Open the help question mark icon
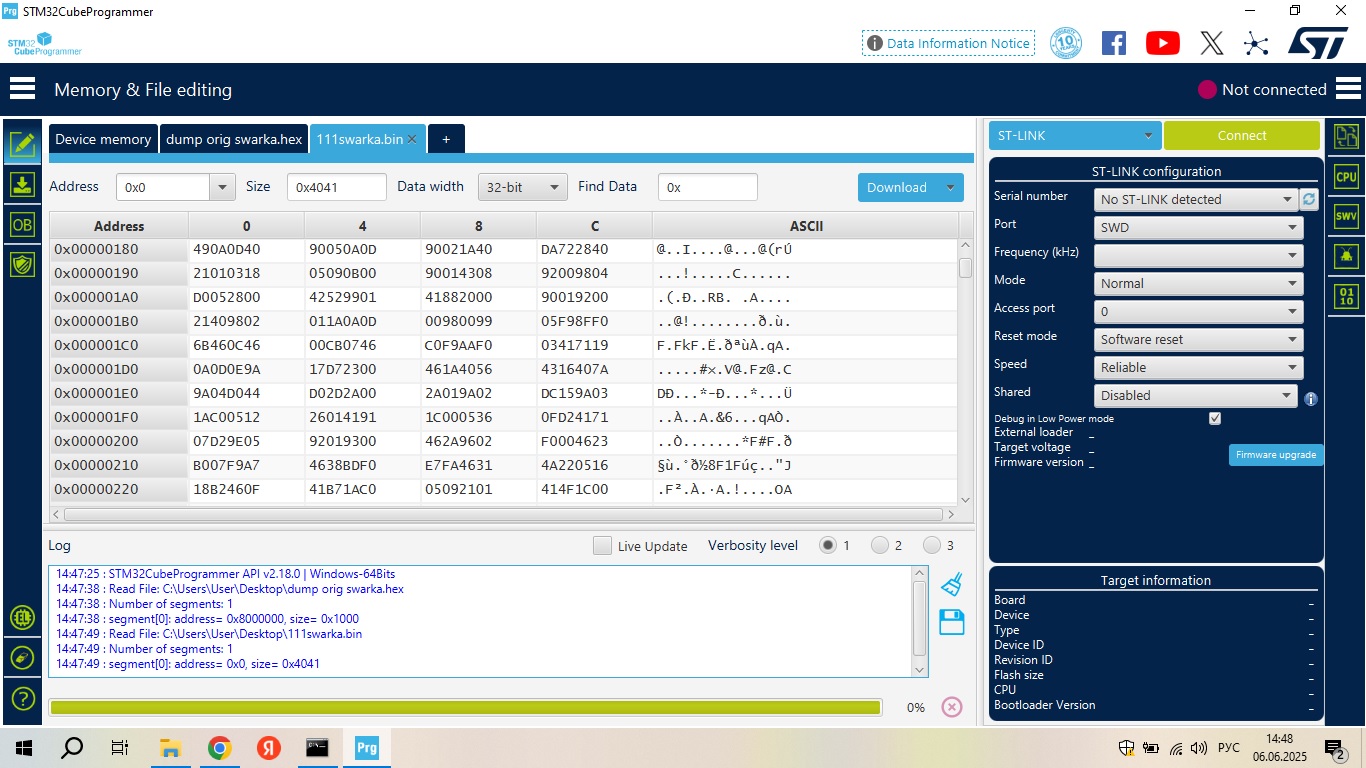This screenshot has width=1366, height=768. tap(22, 698)
